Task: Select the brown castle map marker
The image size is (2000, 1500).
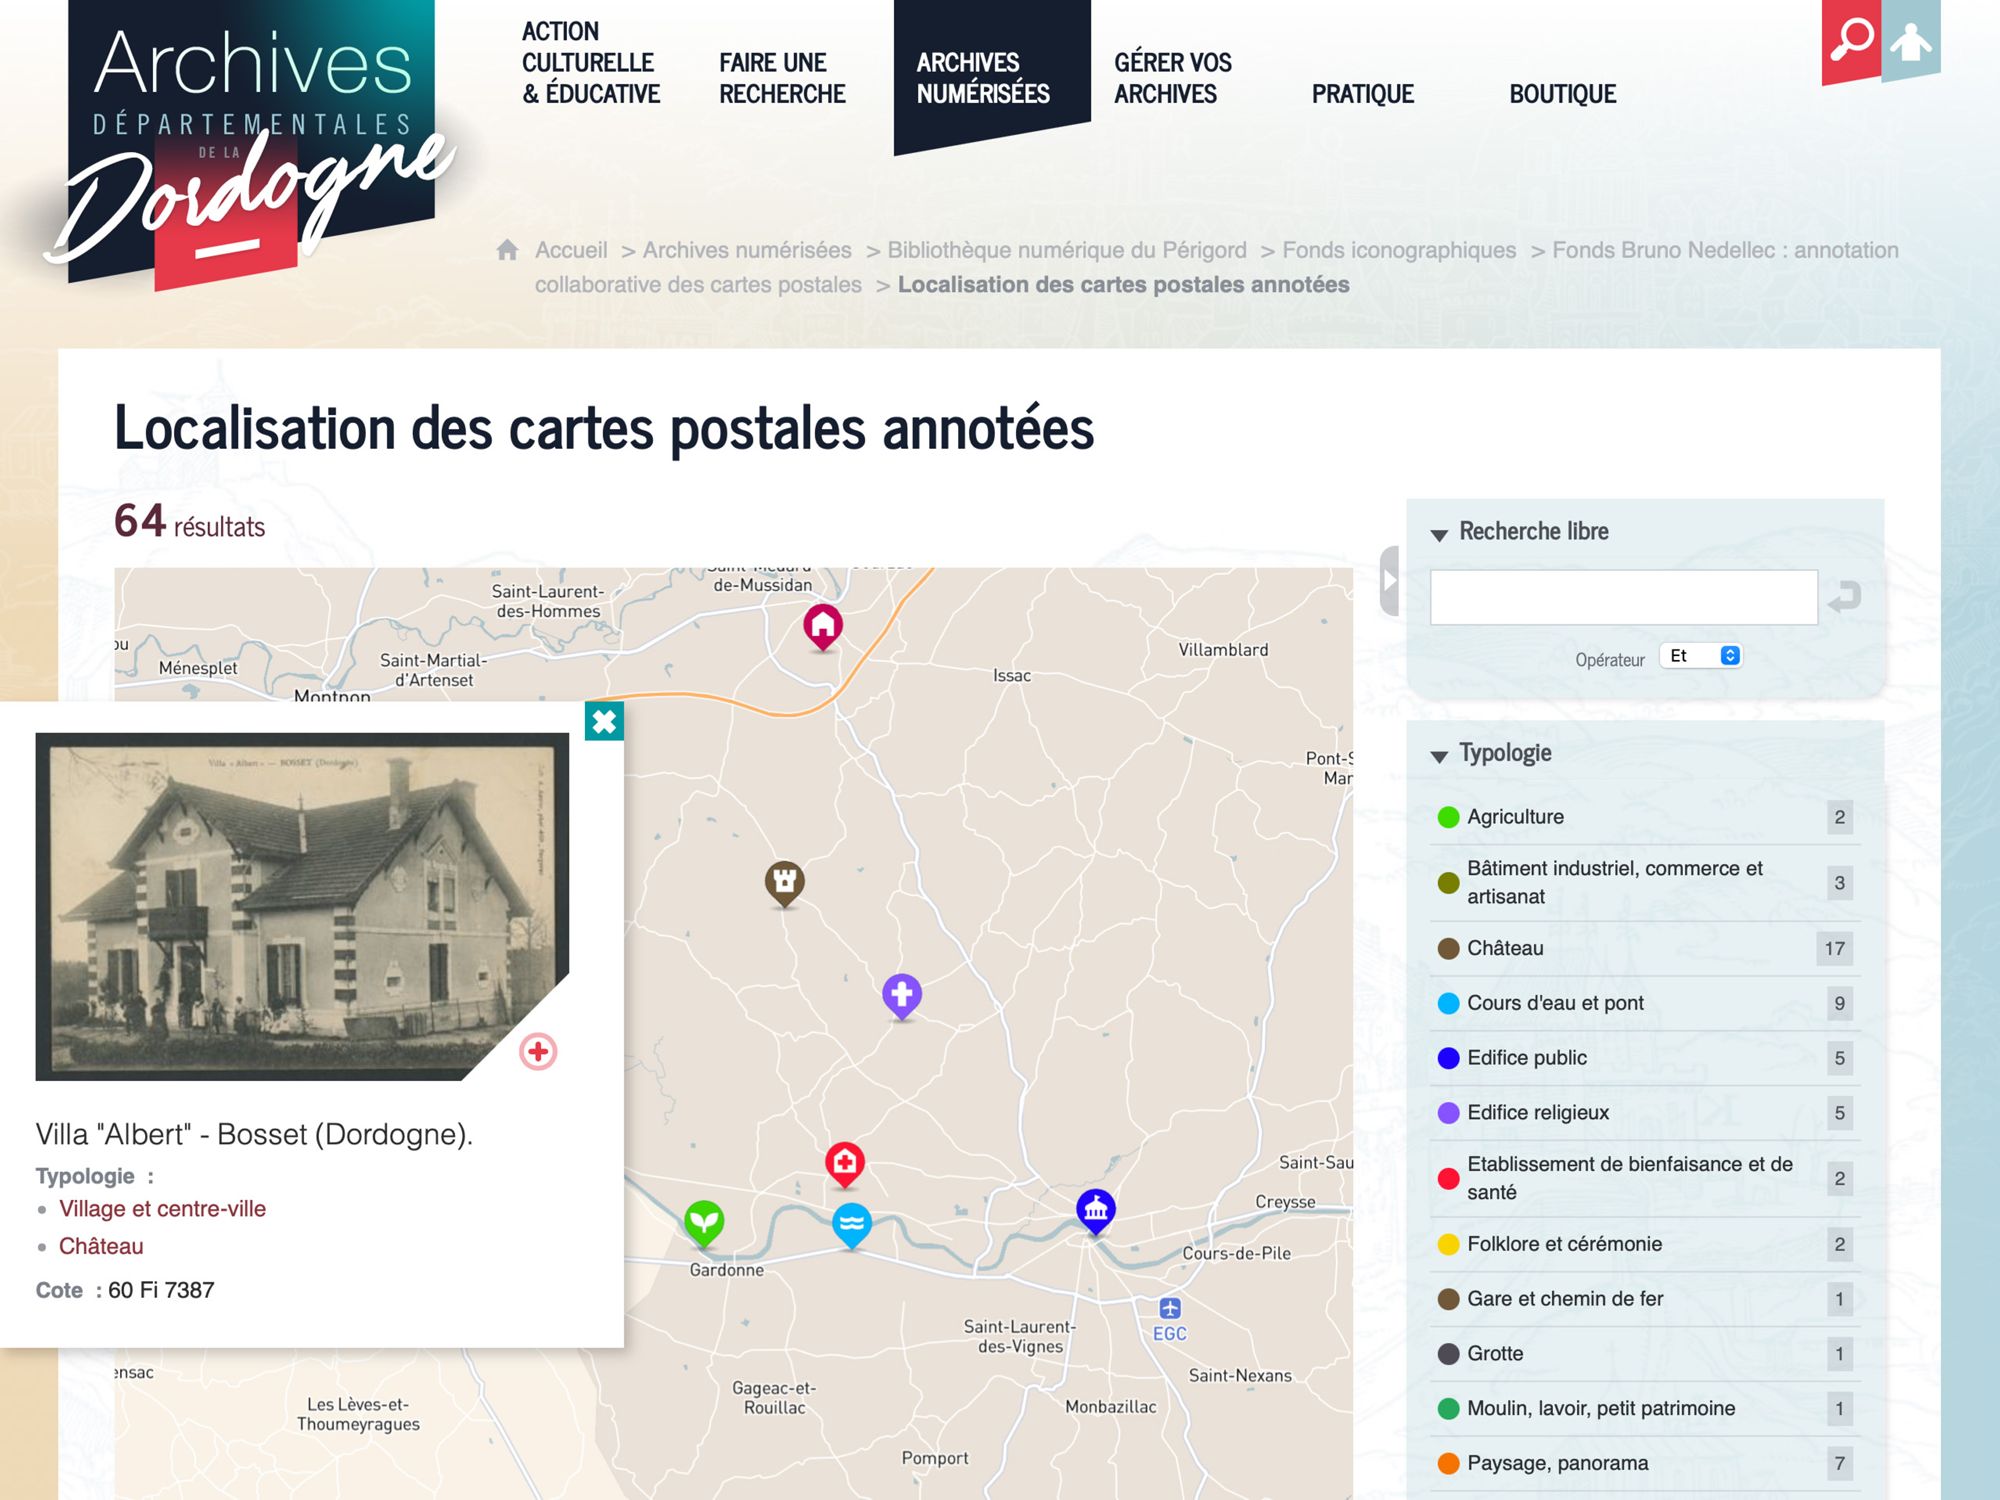Action: tap(785, 881)
